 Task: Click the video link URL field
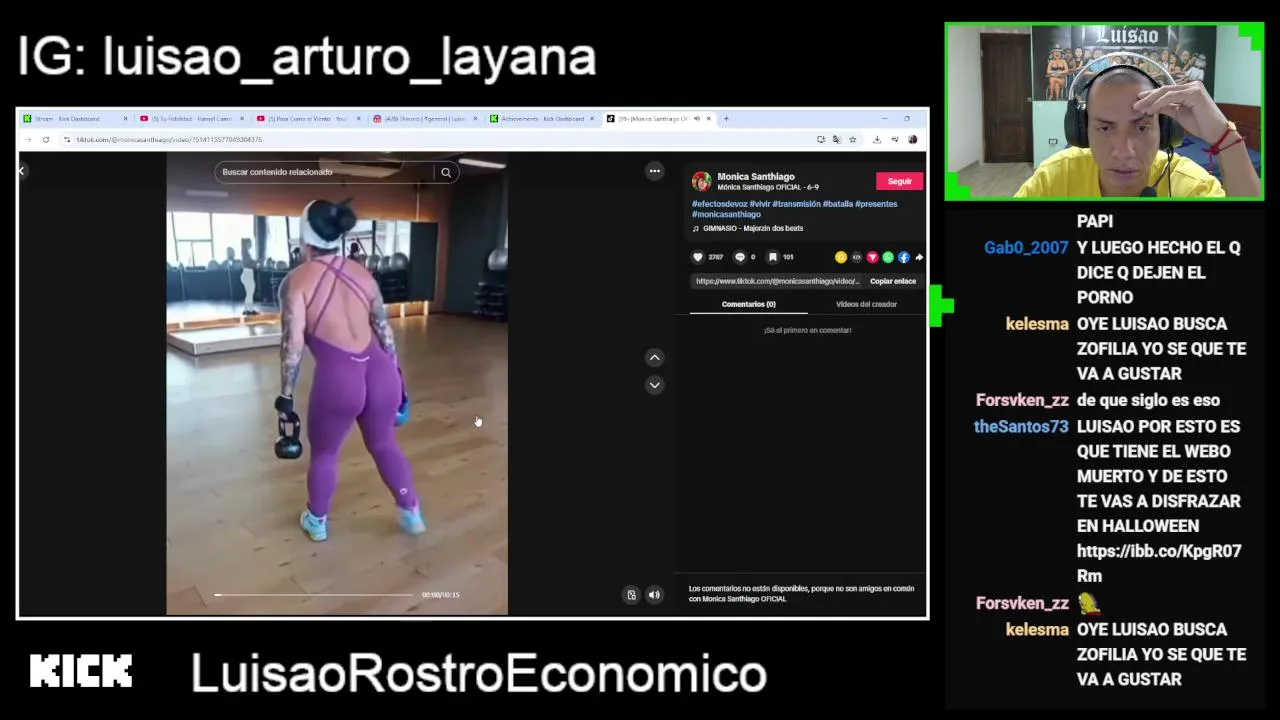[777, 281]
